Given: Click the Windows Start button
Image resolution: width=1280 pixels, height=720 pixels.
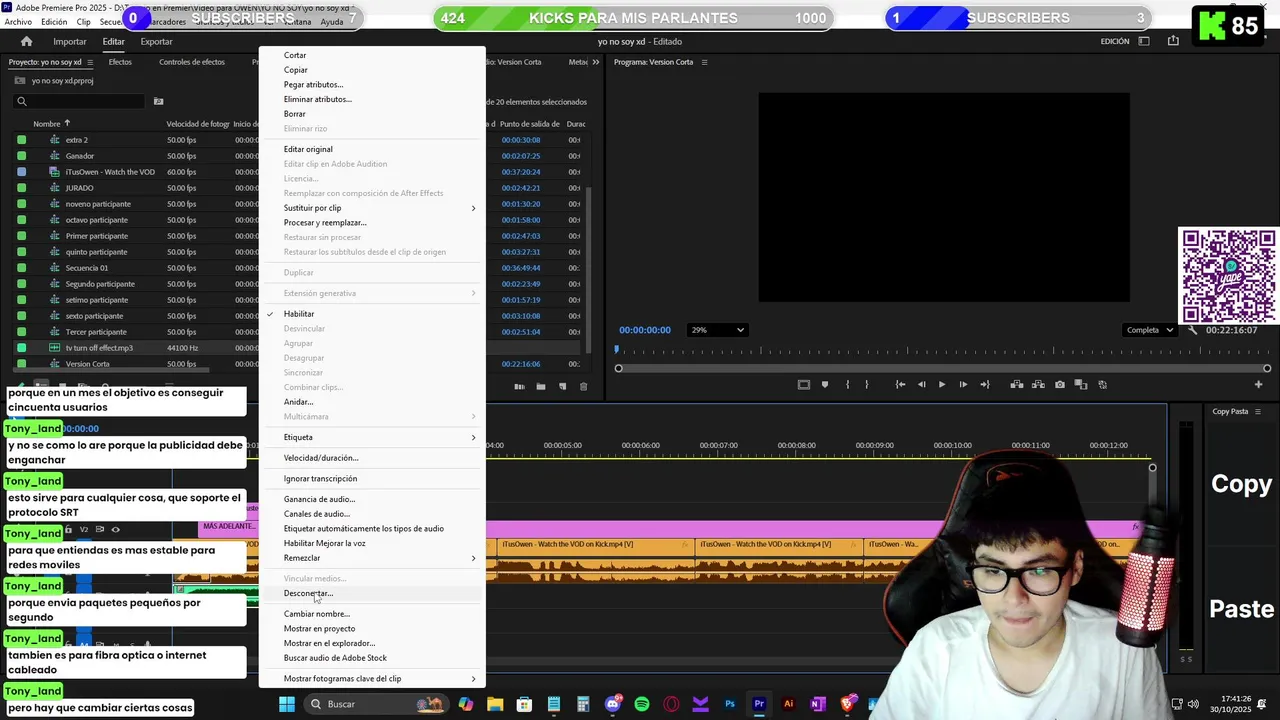Looking at the screenshot, I should (287, 704).
